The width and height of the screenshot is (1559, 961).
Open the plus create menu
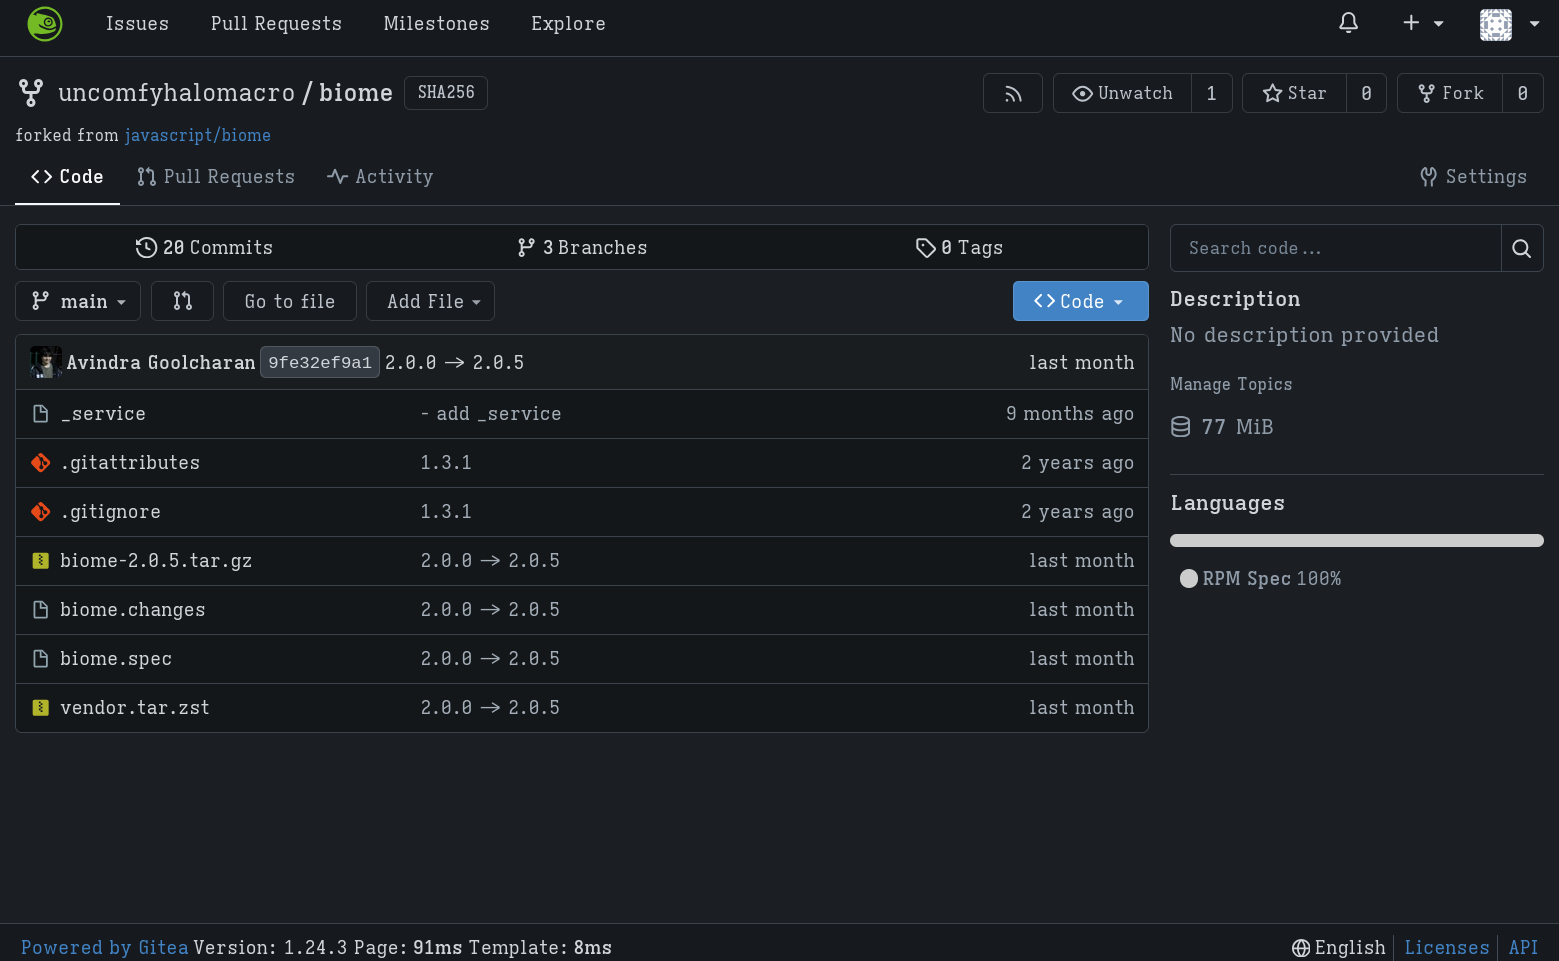click(1423, 23)
